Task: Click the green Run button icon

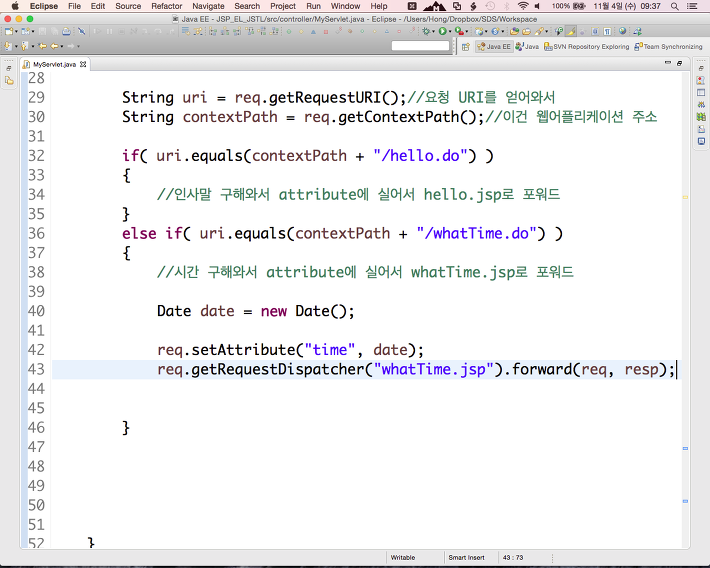Action: click(x=442, y=31)
